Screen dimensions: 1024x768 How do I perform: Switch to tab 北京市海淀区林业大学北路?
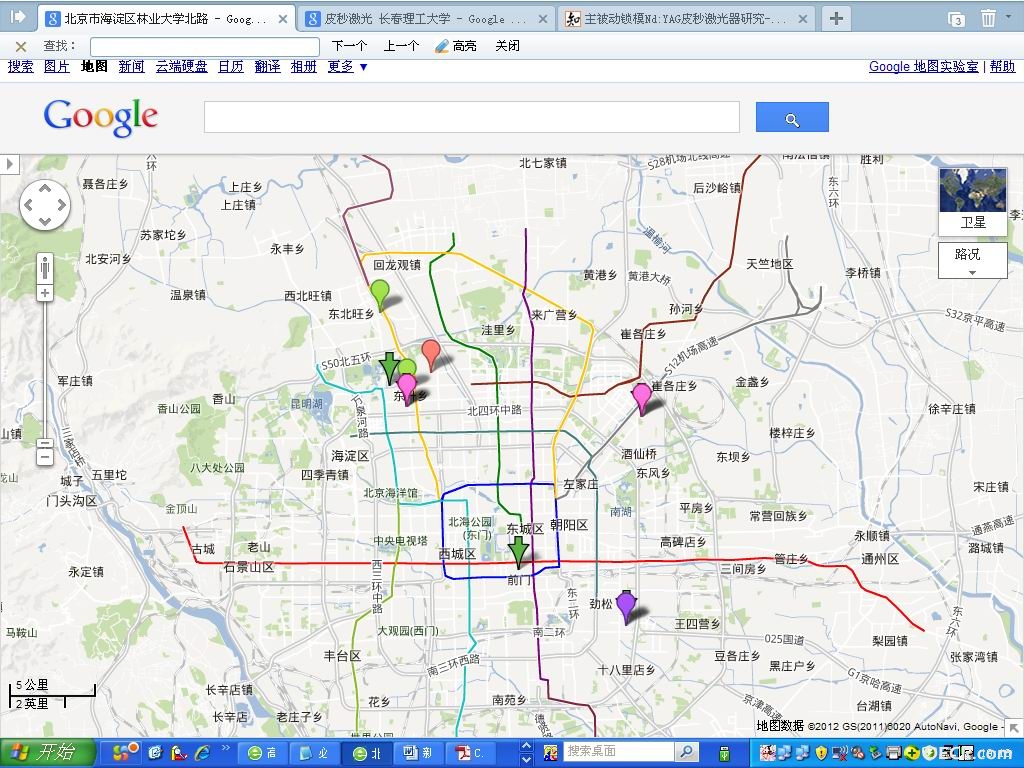(165, 19)
